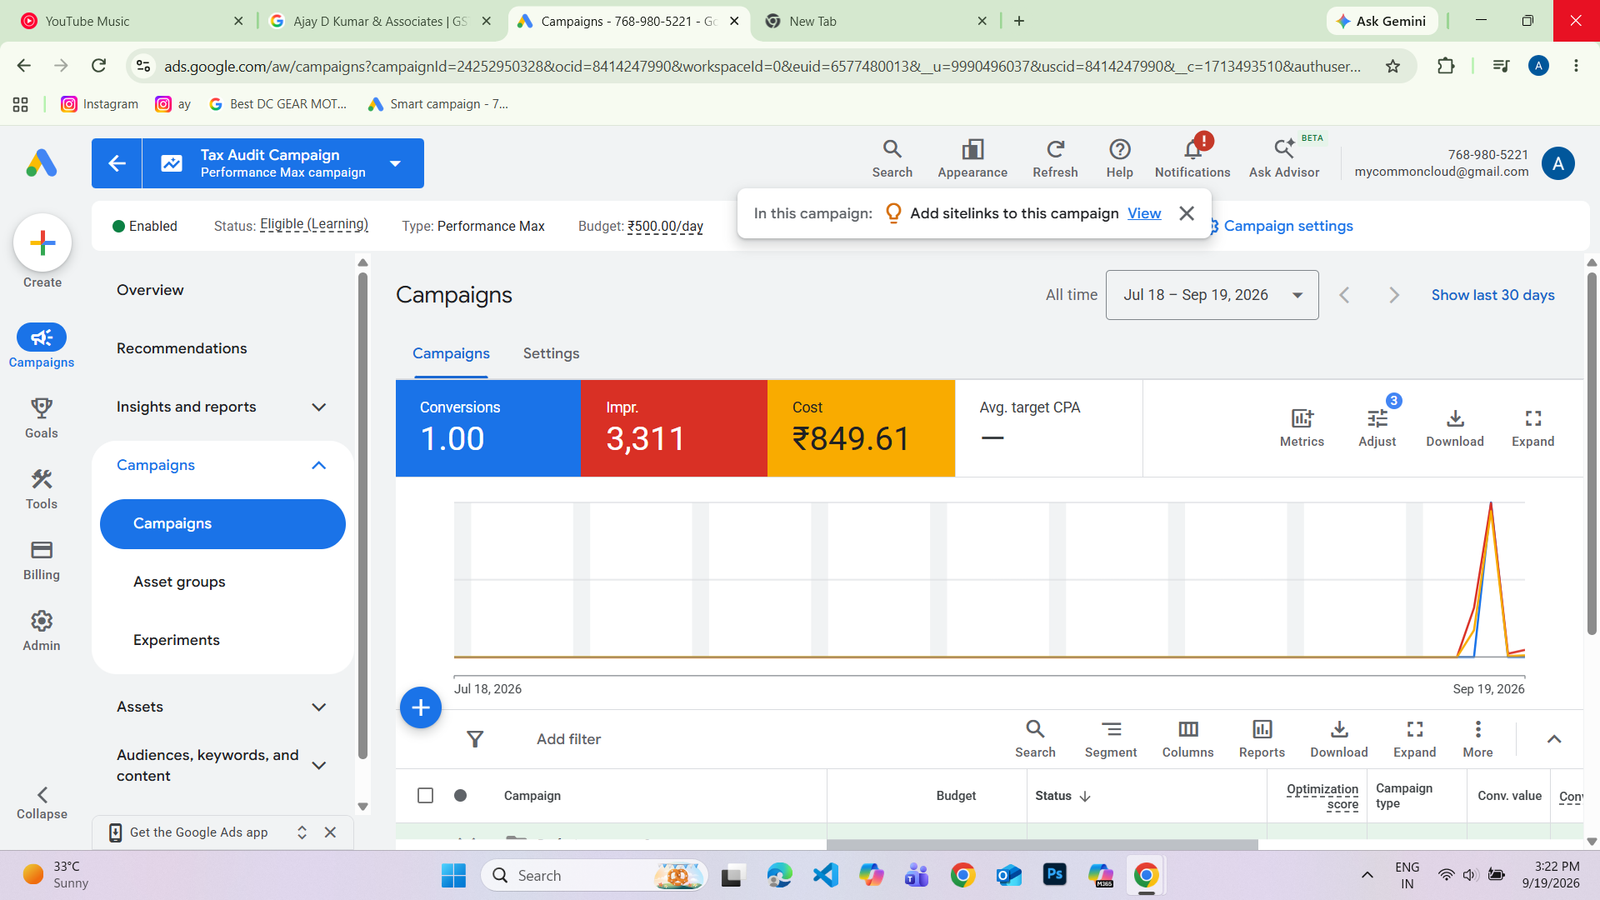
Task: Click Show last 30 days link
Action: coord(1492,295)
